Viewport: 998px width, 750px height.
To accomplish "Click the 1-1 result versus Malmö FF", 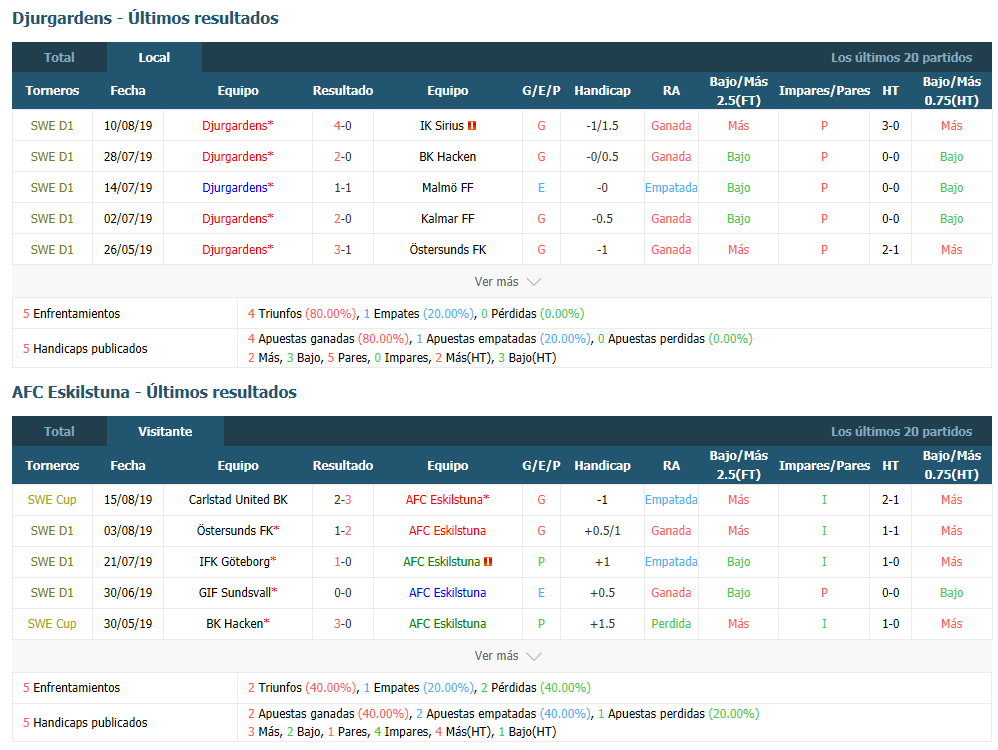I will (342, 188).
